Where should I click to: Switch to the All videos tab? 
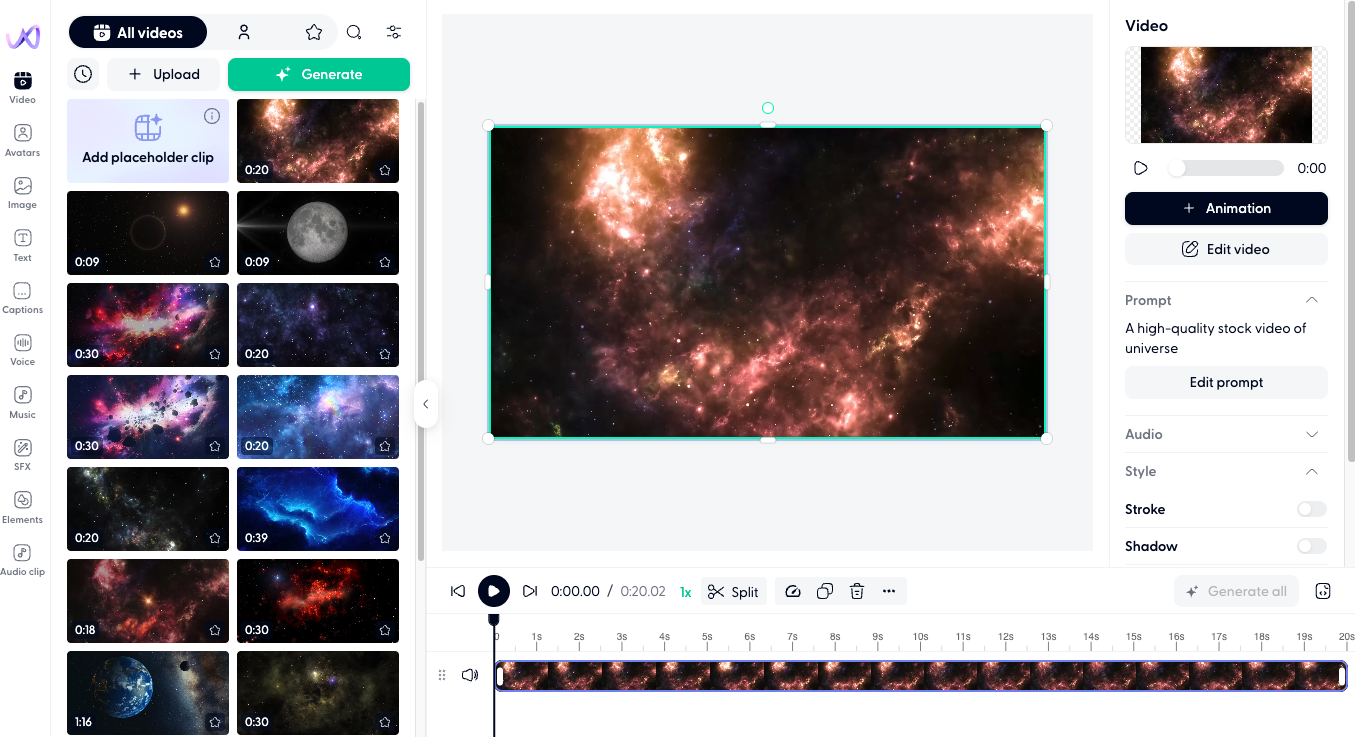[138, 32]
